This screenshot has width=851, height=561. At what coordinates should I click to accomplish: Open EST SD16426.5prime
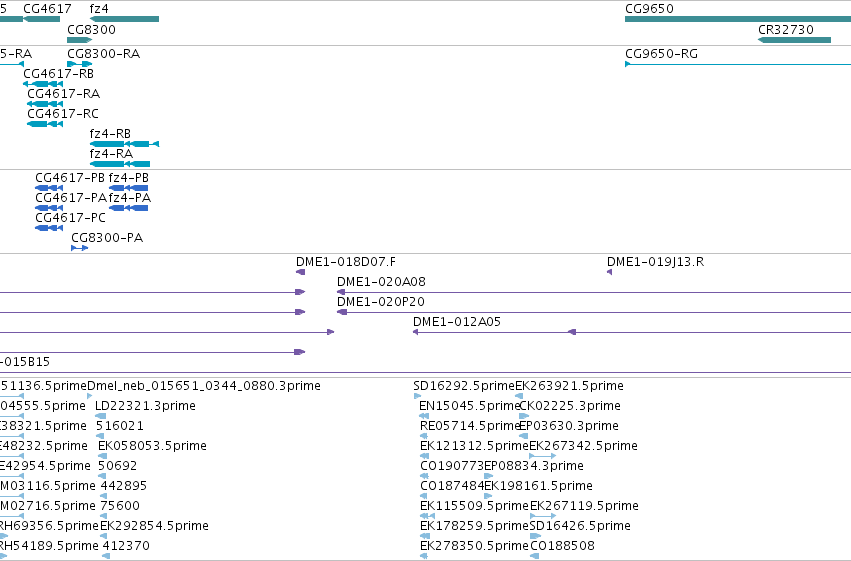coord(580,526)
